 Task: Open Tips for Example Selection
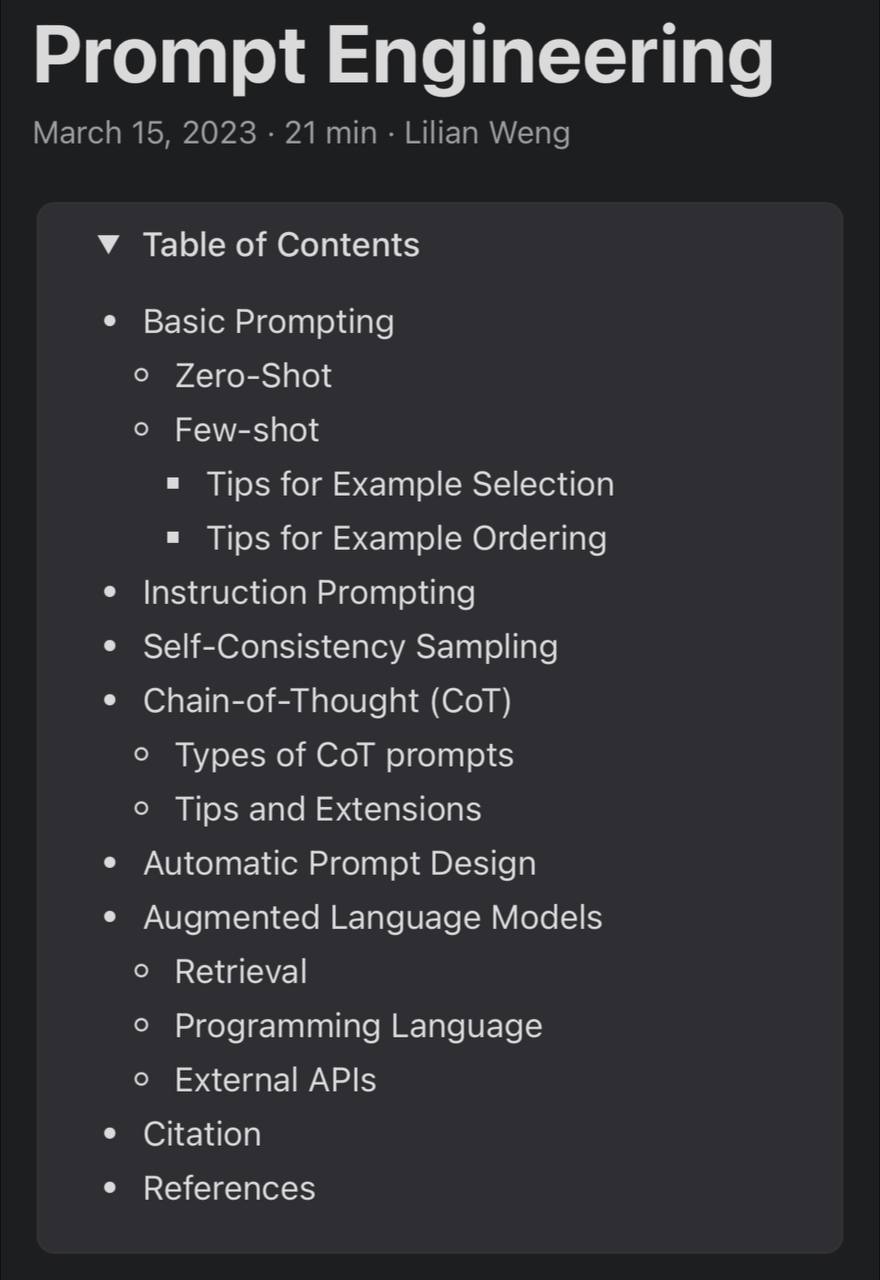(x=410, y=485)
